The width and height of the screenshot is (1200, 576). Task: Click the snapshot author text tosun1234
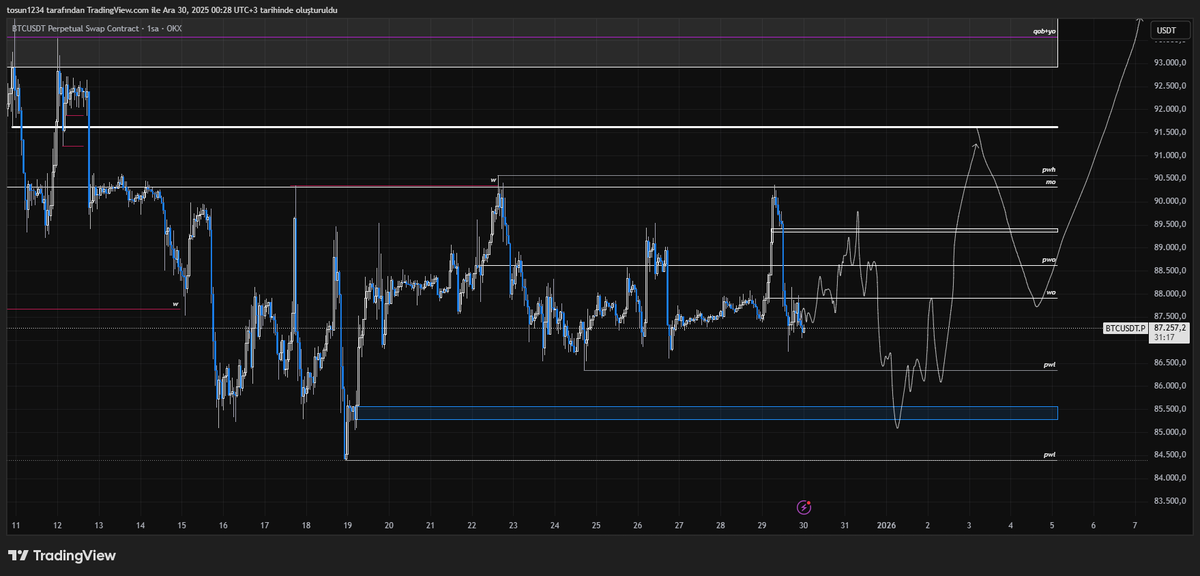[x=27, y=9]
